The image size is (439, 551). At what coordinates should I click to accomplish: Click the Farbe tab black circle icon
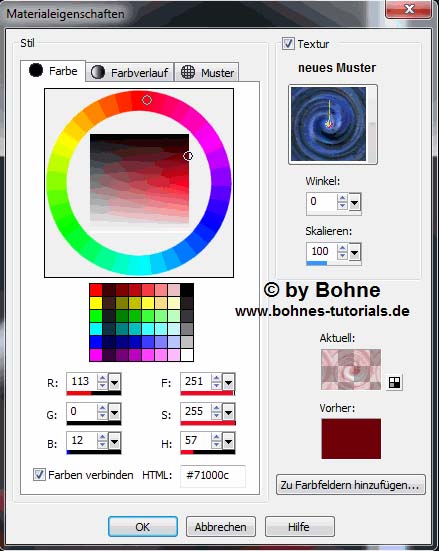pyautogui.click(x=36, y=70)
